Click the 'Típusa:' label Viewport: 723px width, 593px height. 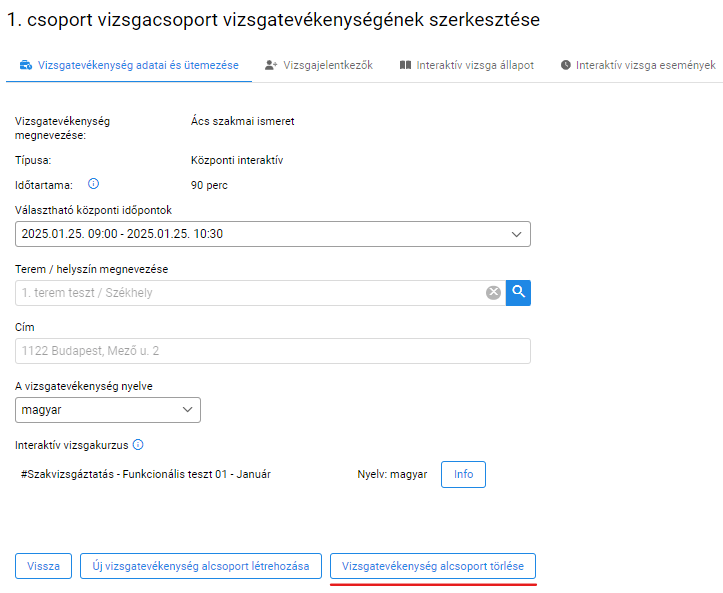[x=33, y=160]
